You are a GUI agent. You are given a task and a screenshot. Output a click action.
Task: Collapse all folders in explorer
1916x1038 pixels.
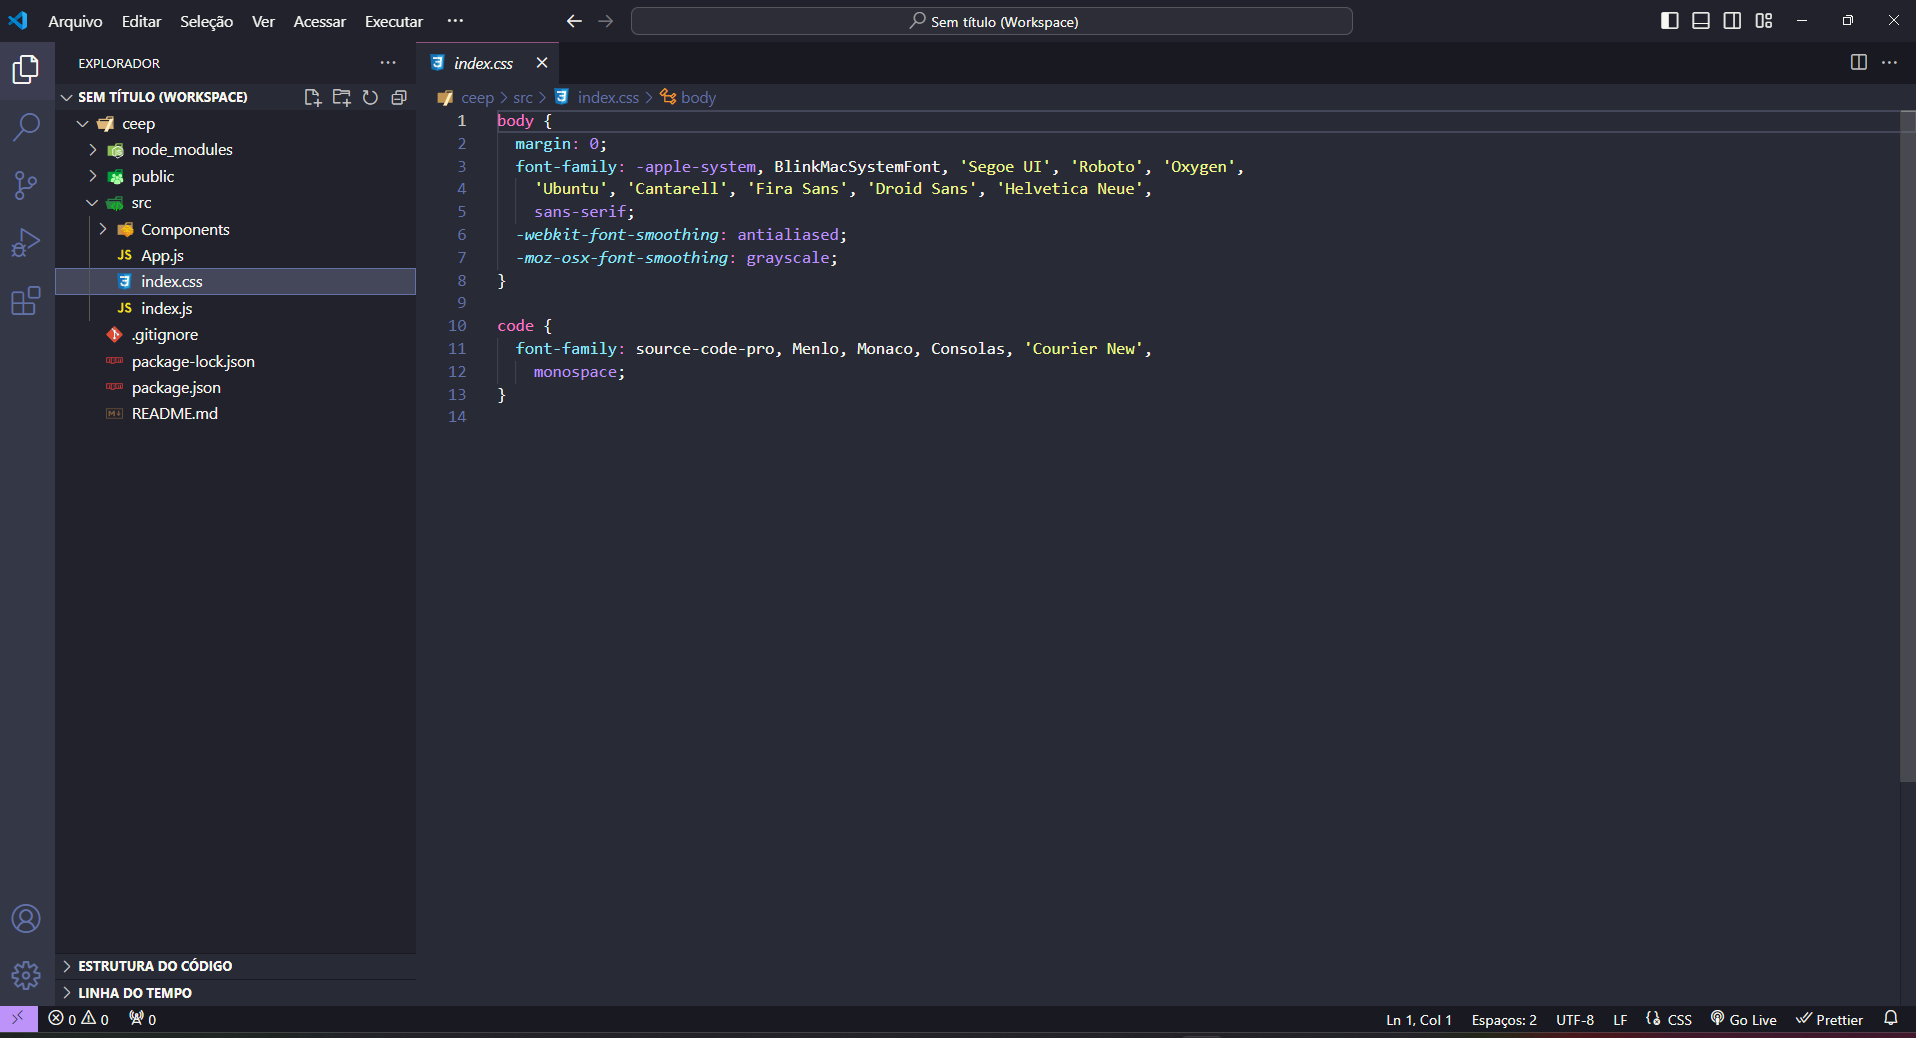click(x=399, y=97)
